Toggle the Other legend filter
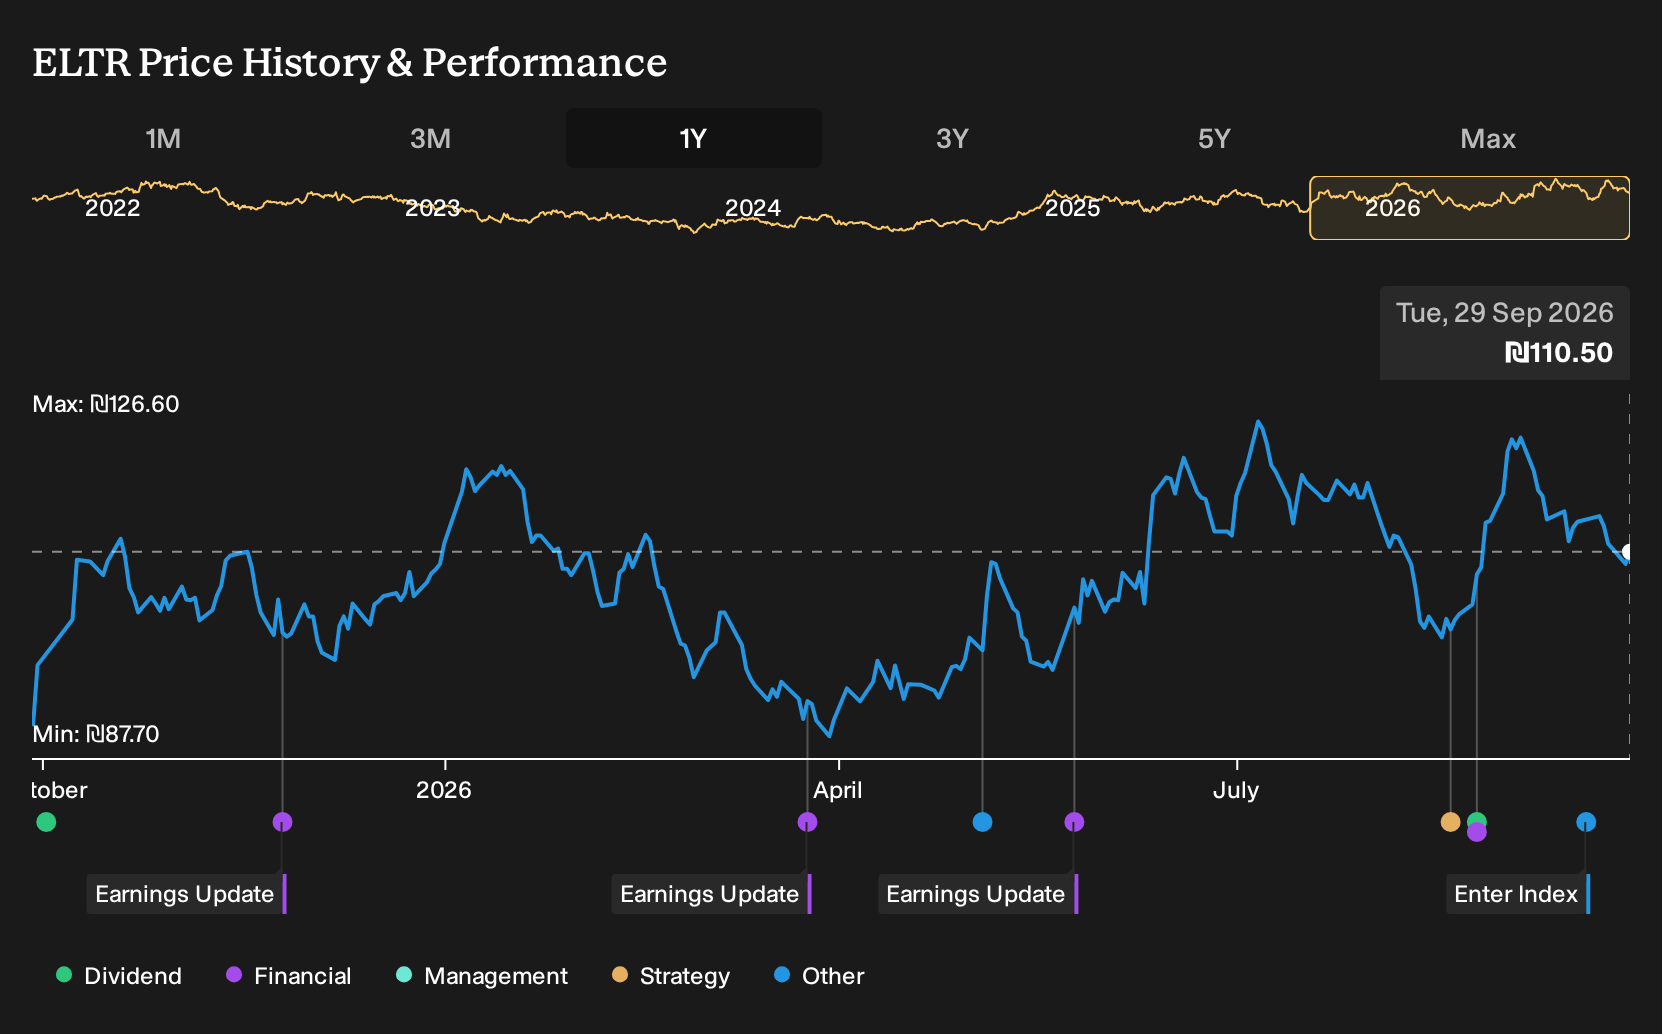The height and width of the screenshot is (1034, 1662). click(819, 976)
